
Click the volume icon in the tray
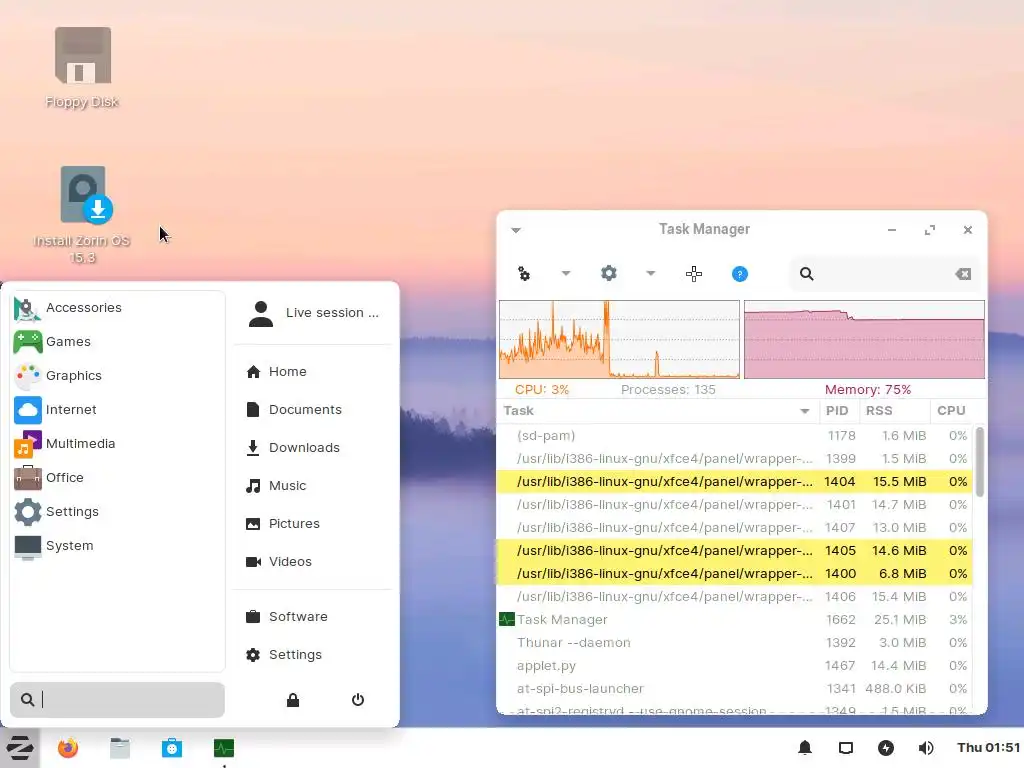[x=926, y=748]
